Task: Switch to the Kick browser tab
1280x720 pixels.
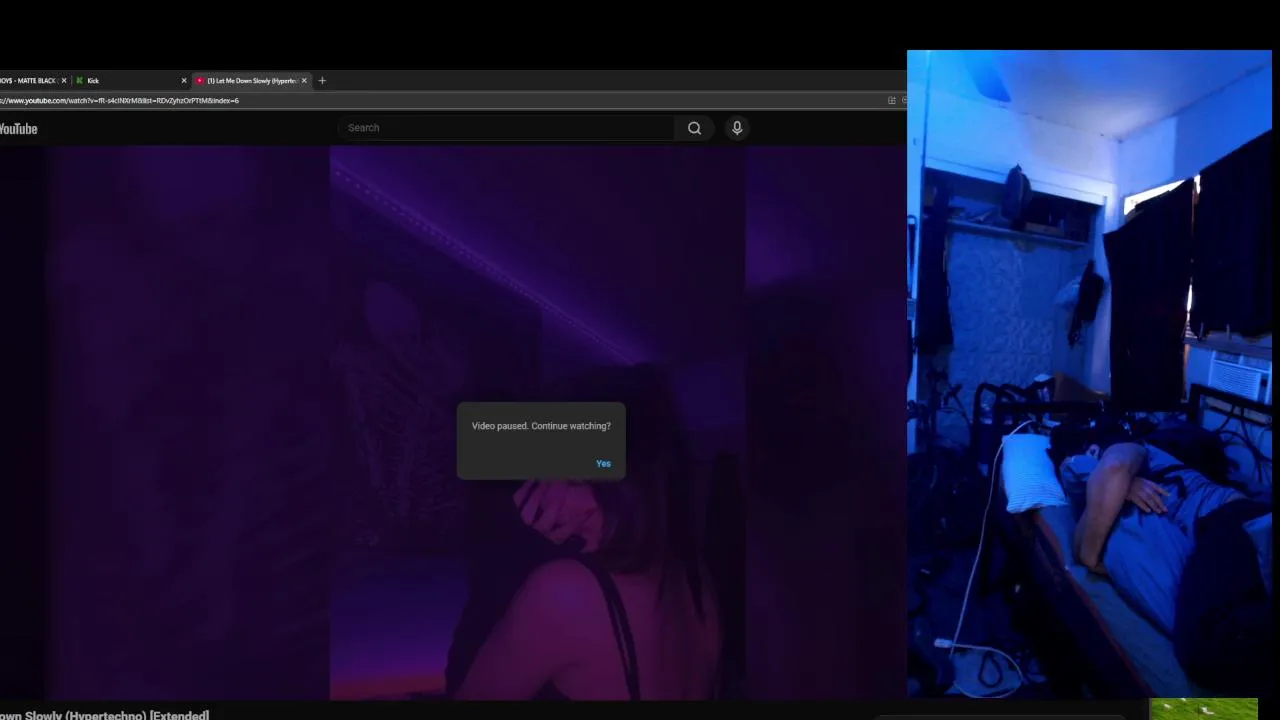Action: 130,80
